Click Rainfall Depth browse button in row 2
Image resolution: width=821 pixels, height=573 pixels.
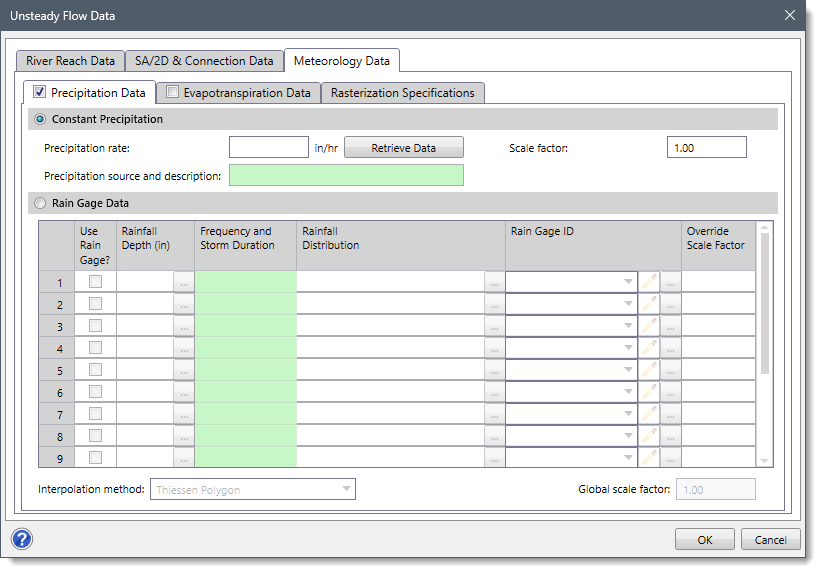(x=184, y=304)
